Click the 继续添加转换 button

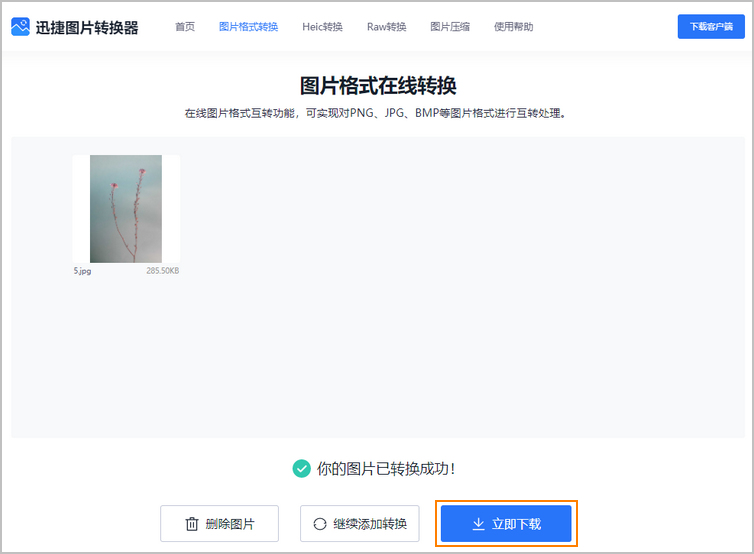360,523
